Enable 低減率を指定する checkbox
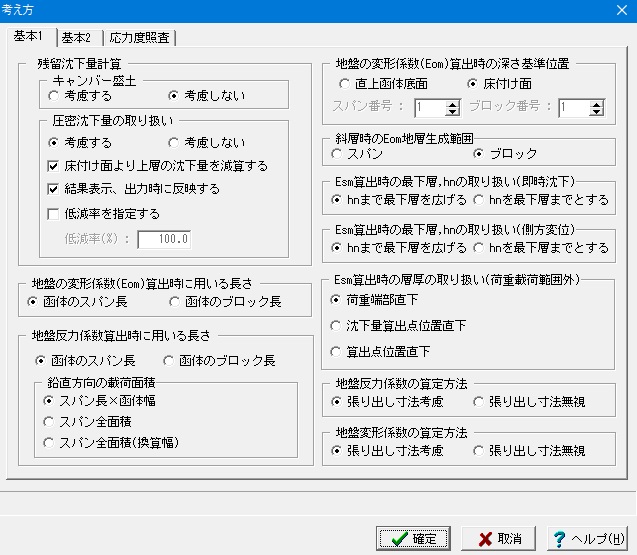Image resolution: width=637 pixels, height=555 pixels. 103,214
